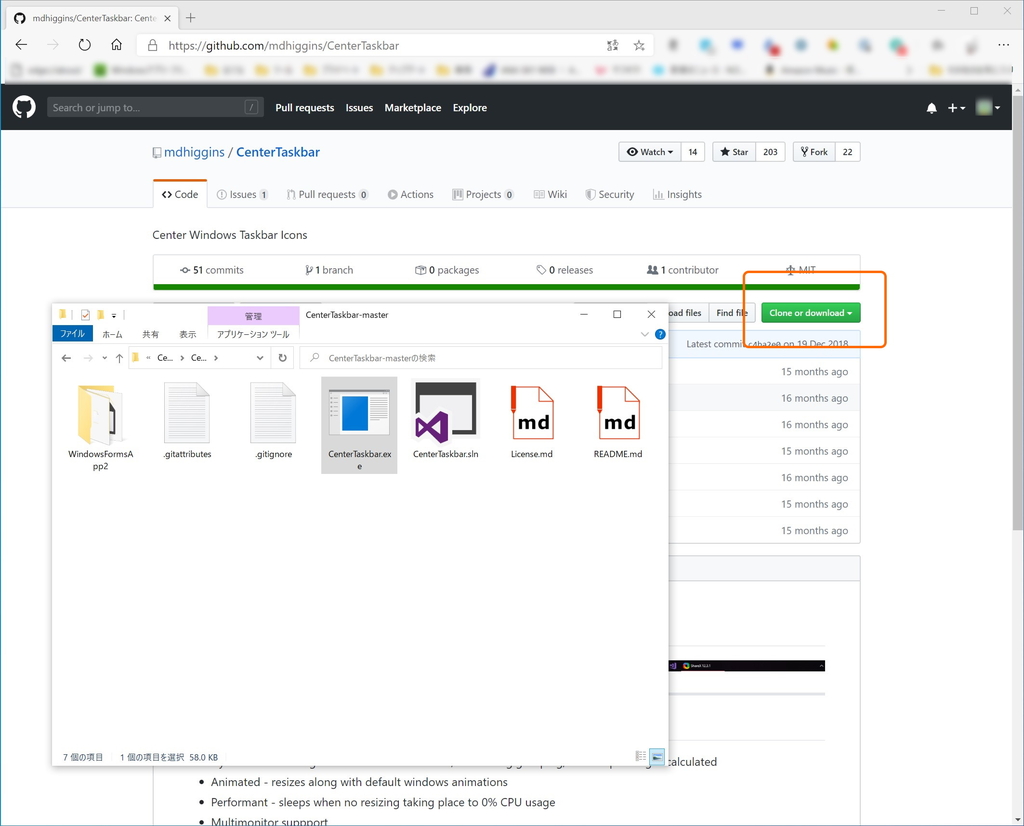Add the page to favorites with the star icon

(639, 46)
